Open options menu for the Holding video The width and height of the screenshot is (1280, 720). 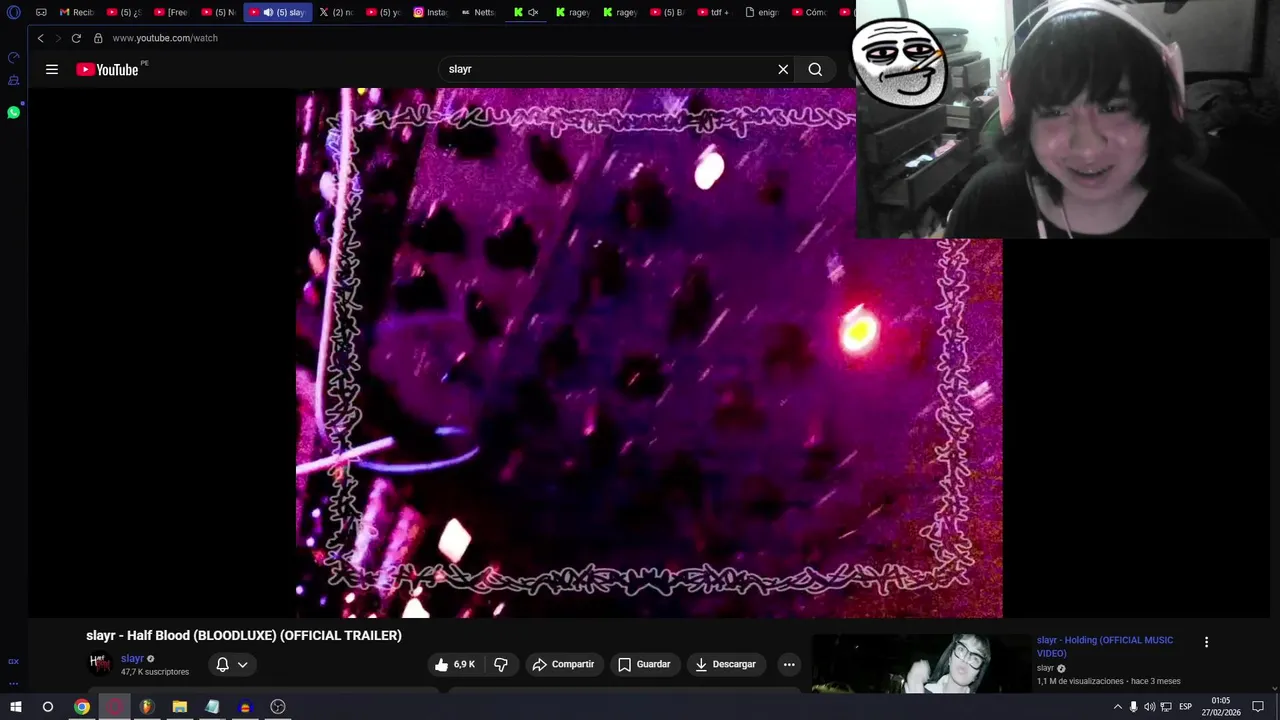click(1206, 642)
